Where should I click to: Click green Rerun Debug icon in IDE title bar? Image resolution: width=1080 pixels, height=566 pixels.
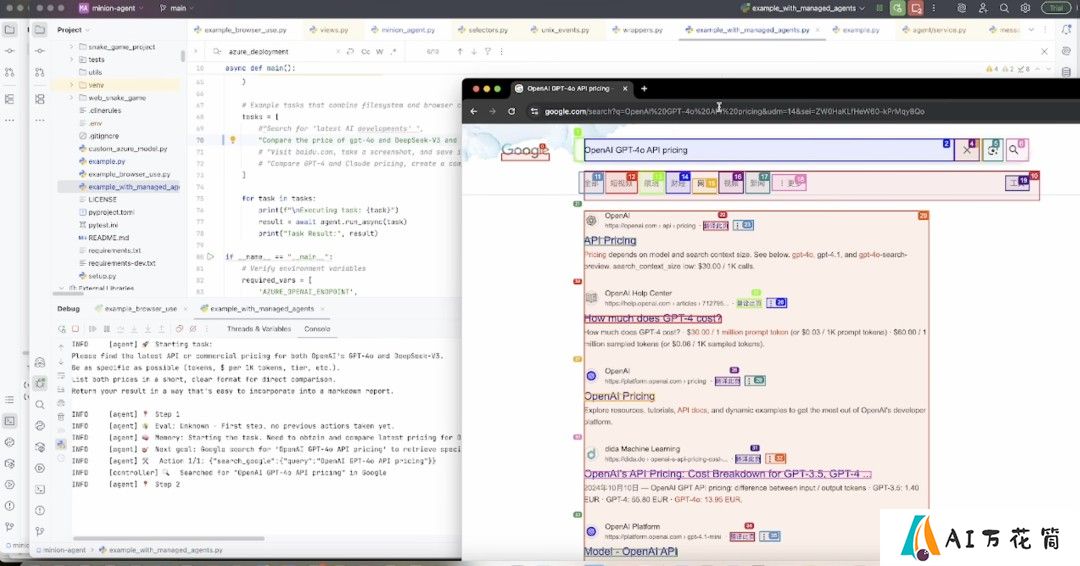pos(897,8)
